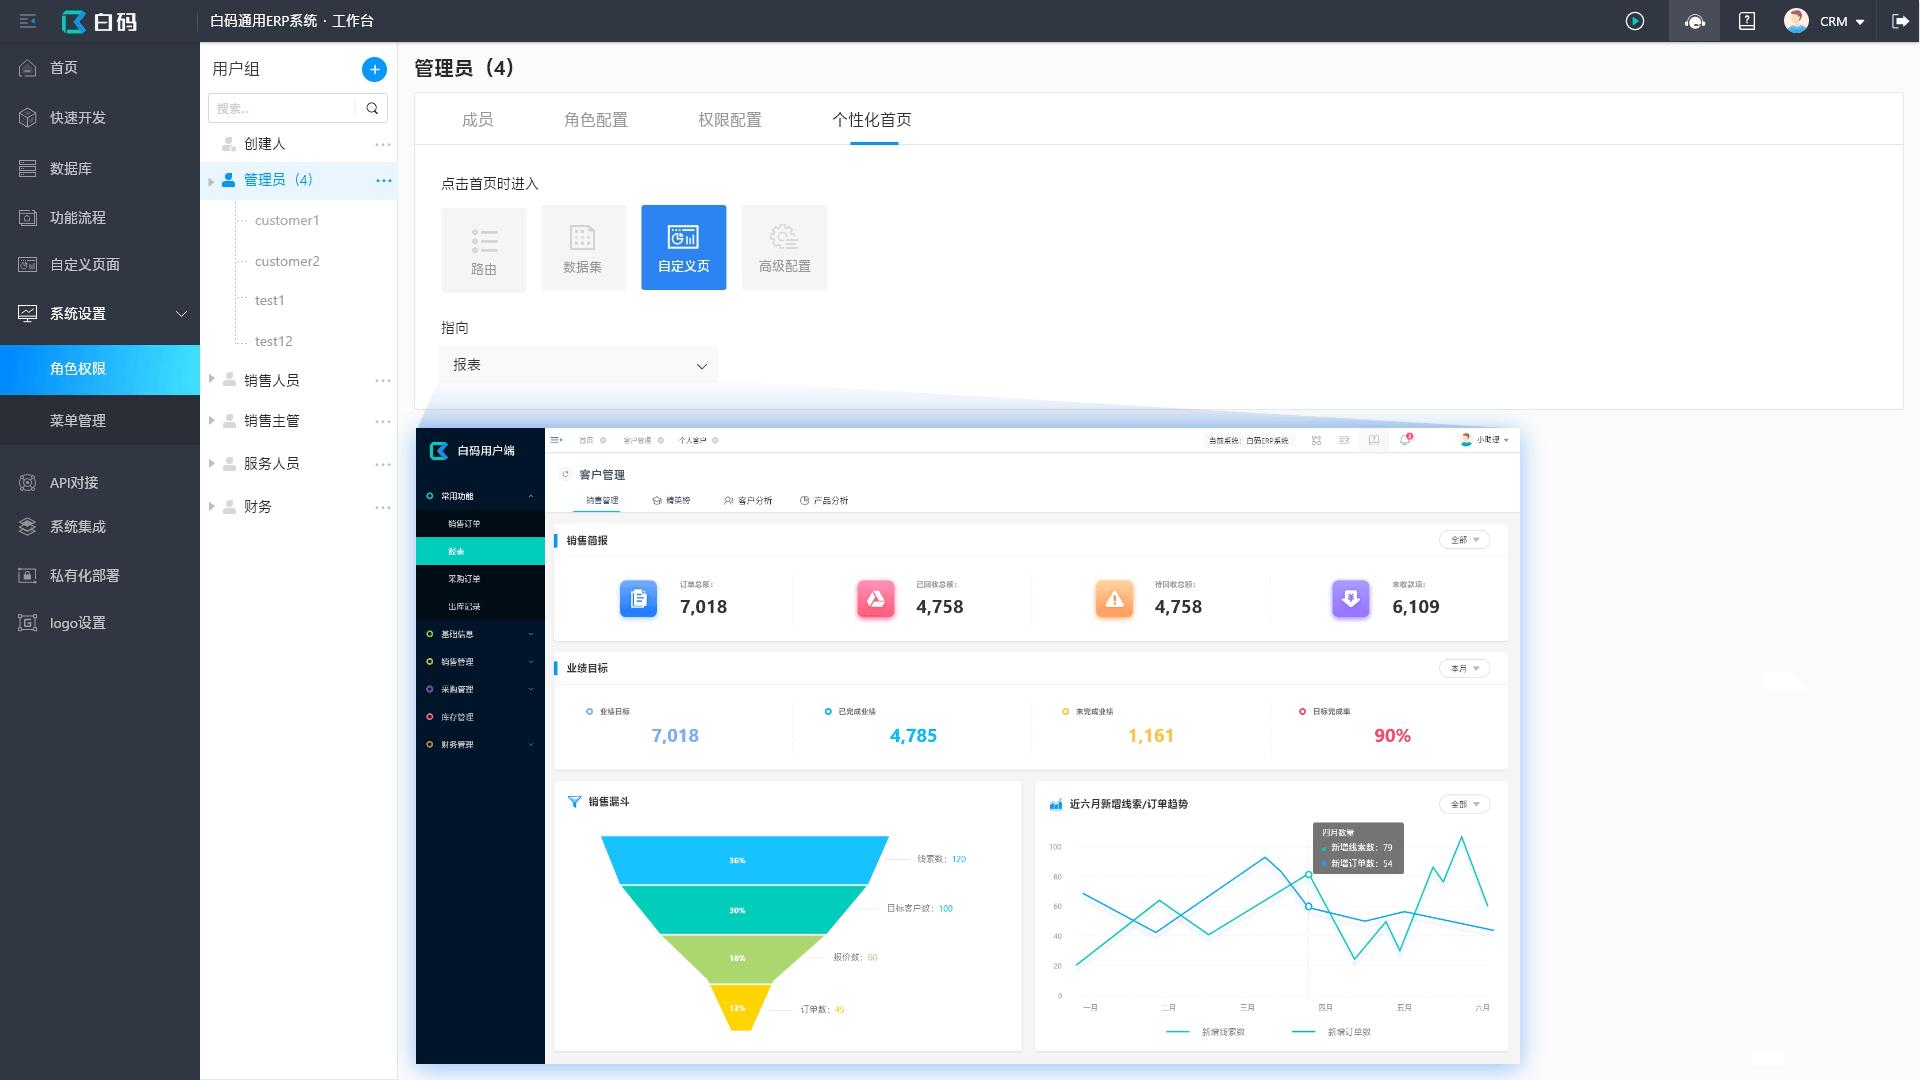This screenshot has height=1080, width=1920.
Task: Click the search magnifier in user group box
Action: (372, 108)
